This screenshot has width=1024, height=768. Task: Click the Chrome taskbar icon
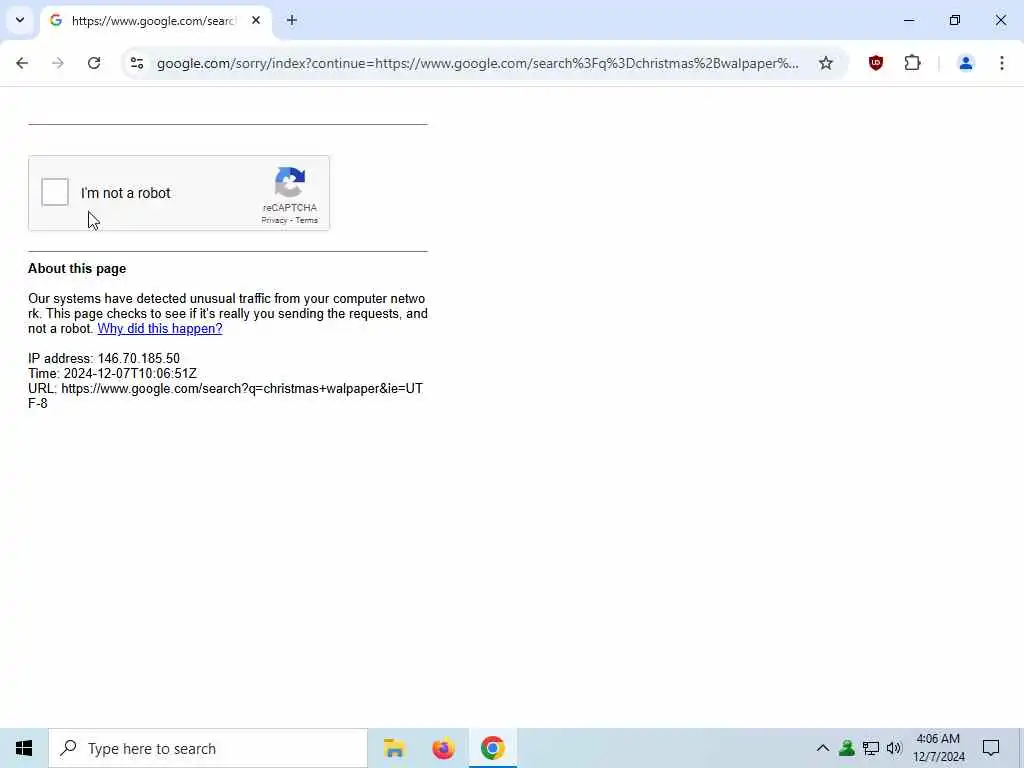point(492,748)
